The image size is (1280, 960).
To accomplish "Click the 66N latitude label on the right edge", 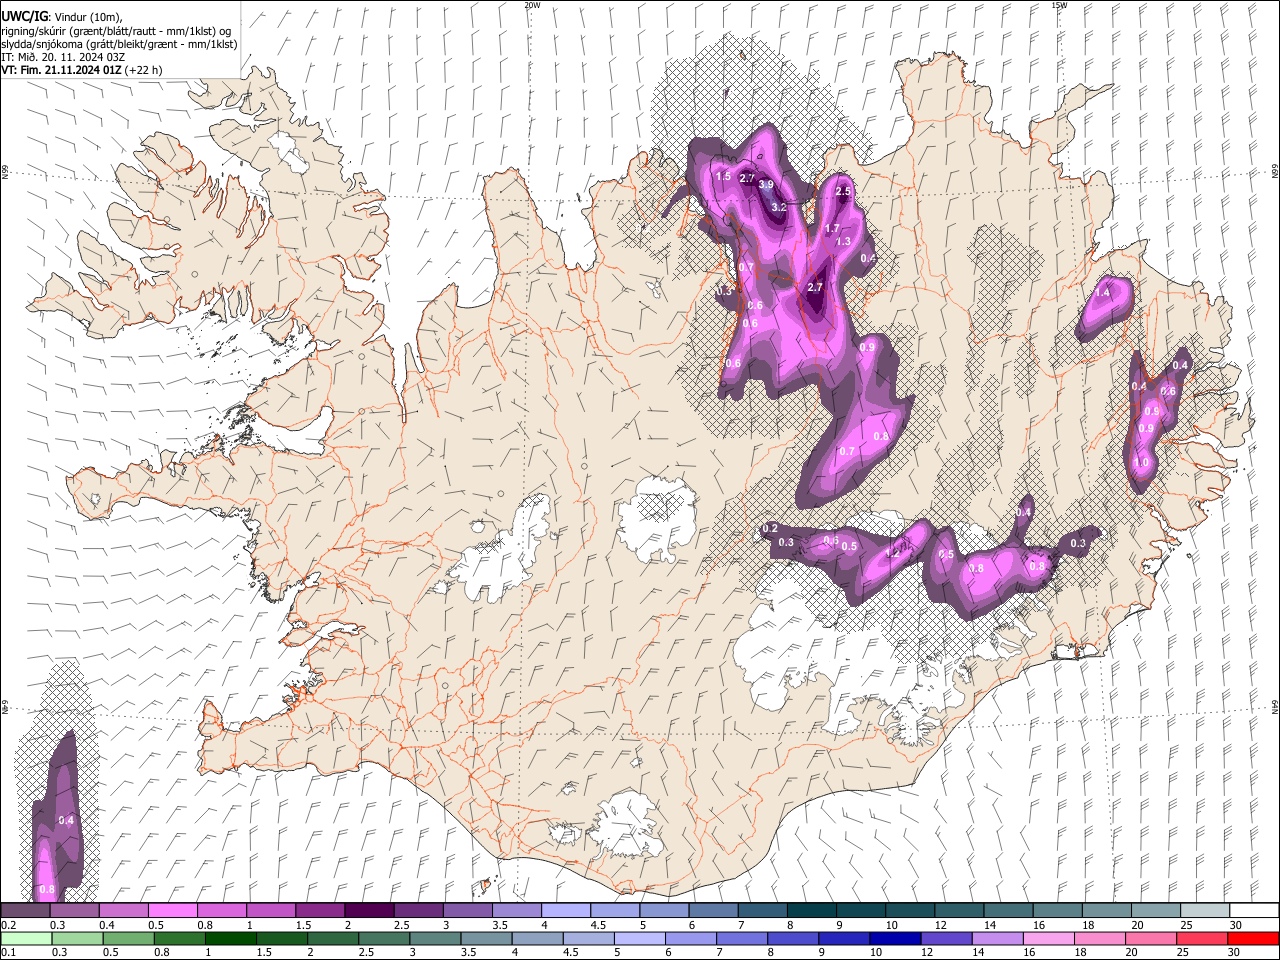I will [x=1275, y=173].
